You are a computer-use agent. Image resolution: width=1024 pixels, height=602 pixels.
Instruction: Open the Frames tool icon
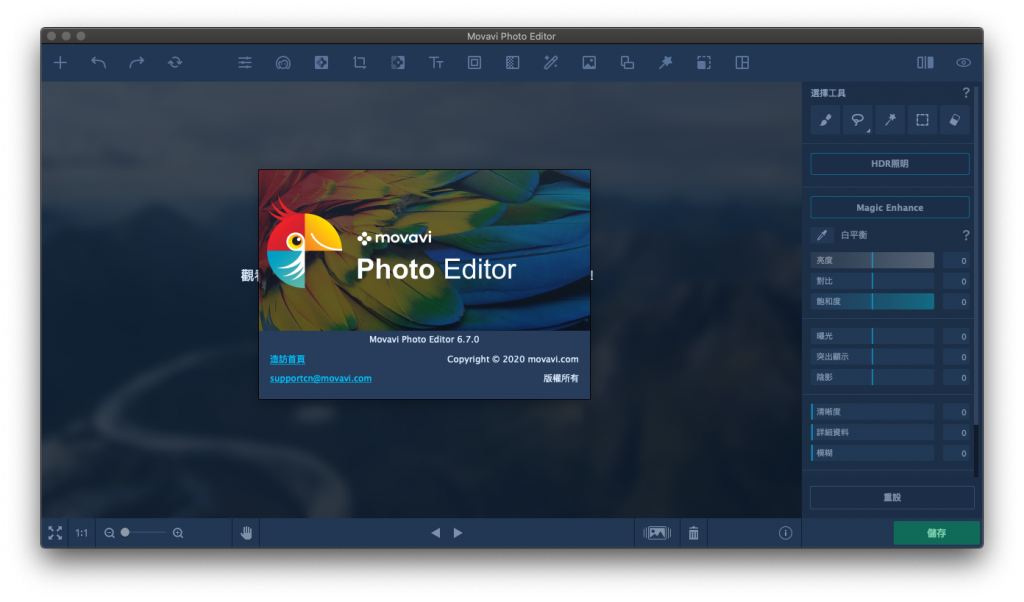(x=474, y=63)
